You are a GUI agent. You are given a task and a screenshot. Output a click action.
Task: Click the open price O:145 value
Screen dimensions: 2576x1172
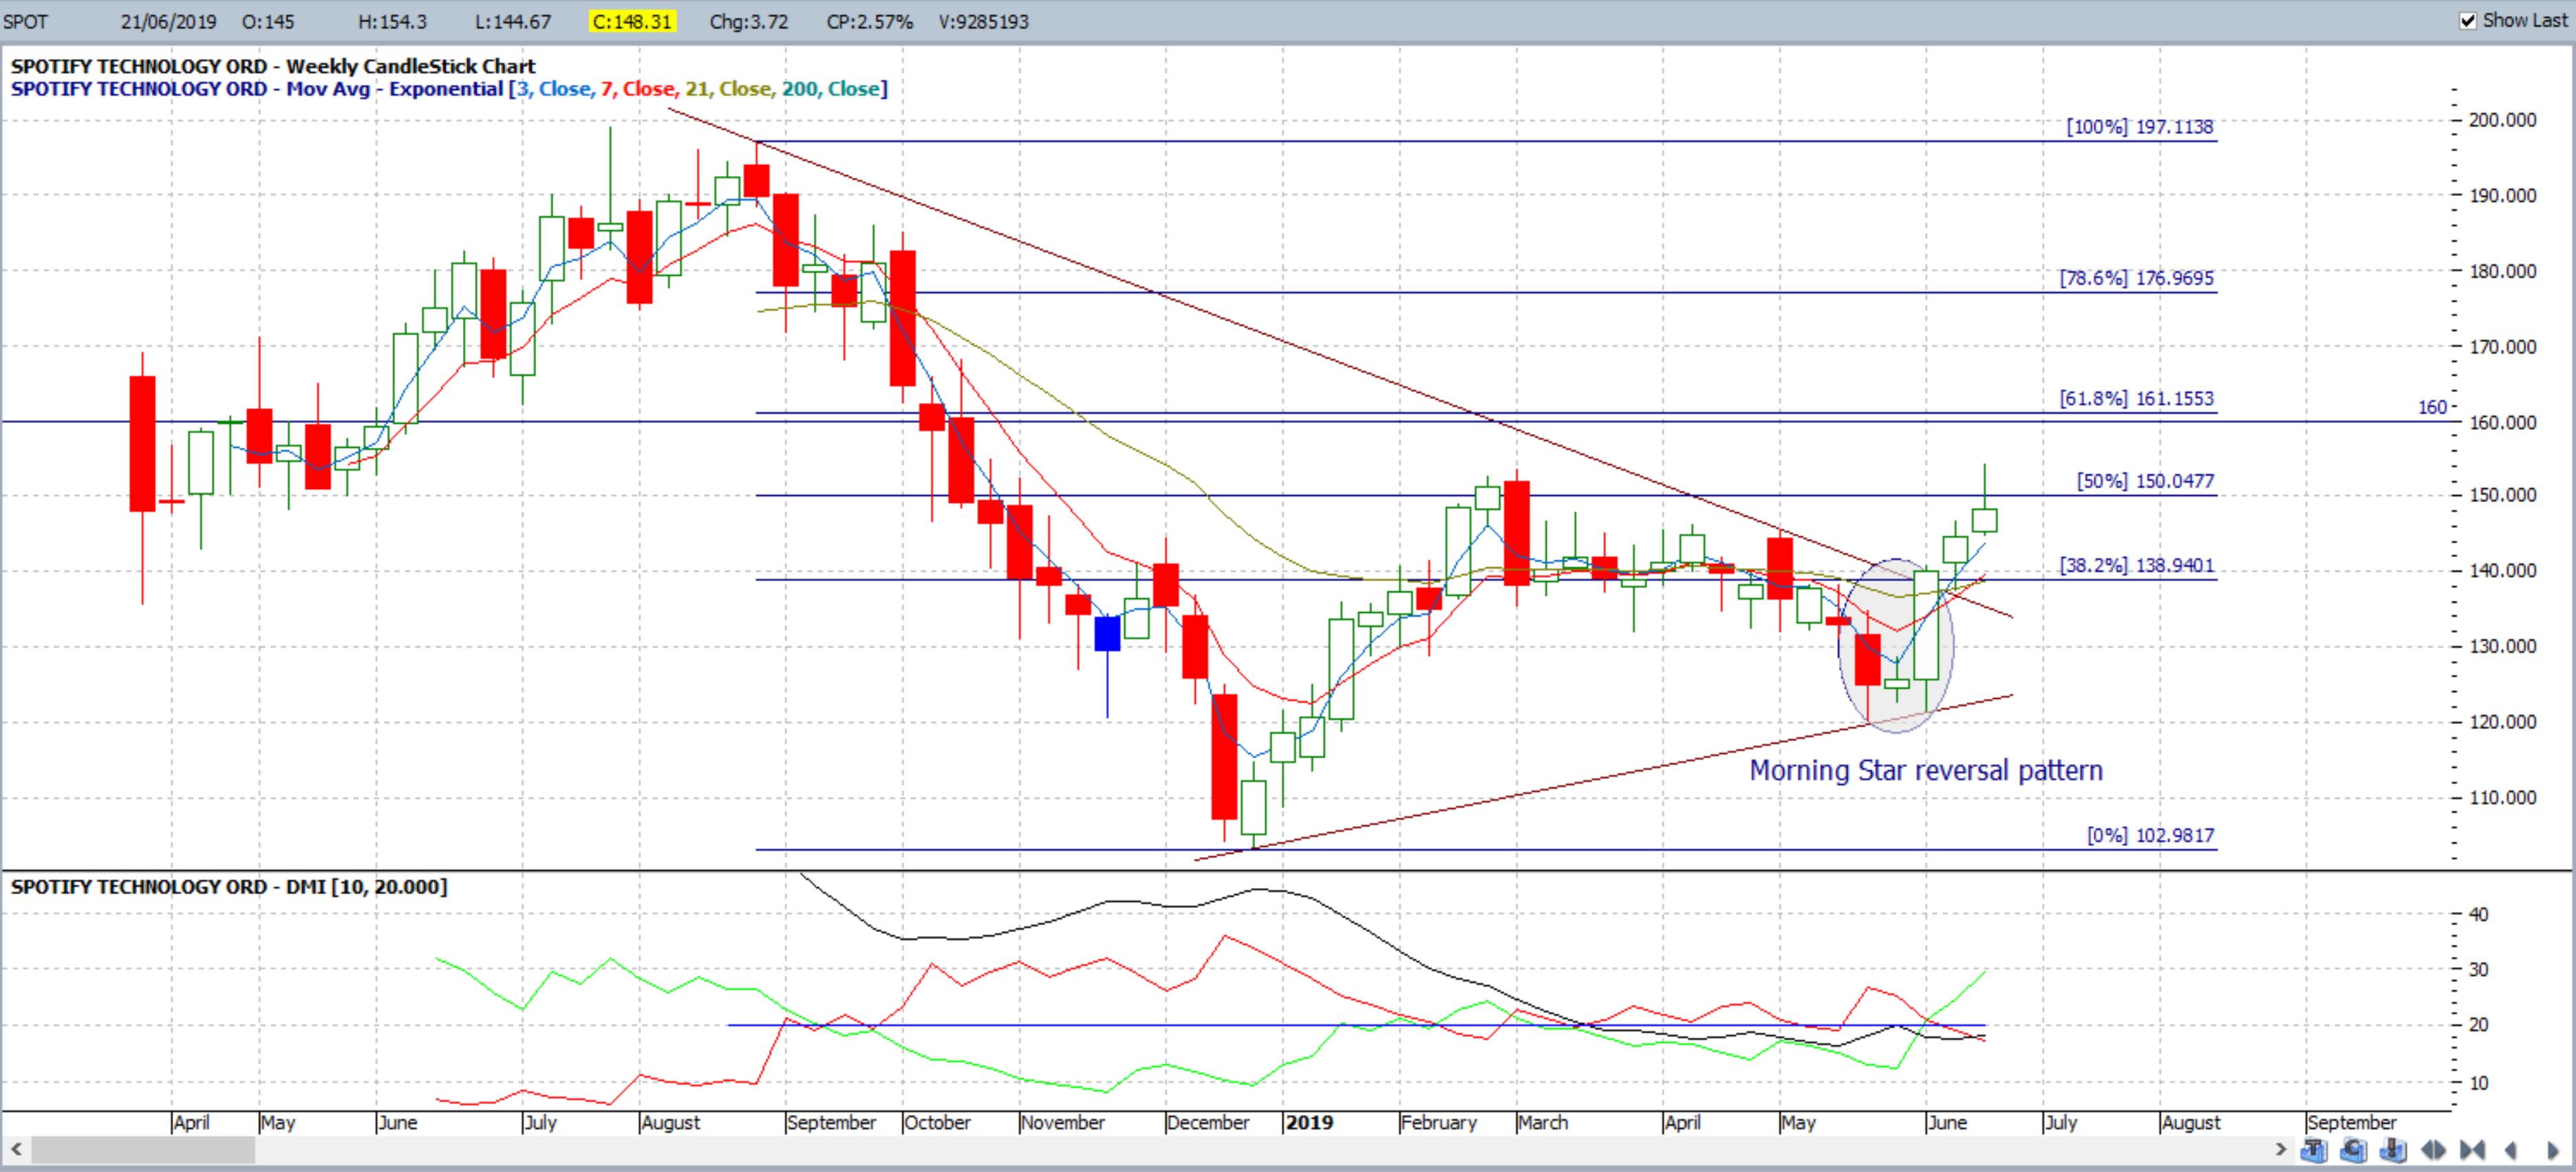(268, 21)
